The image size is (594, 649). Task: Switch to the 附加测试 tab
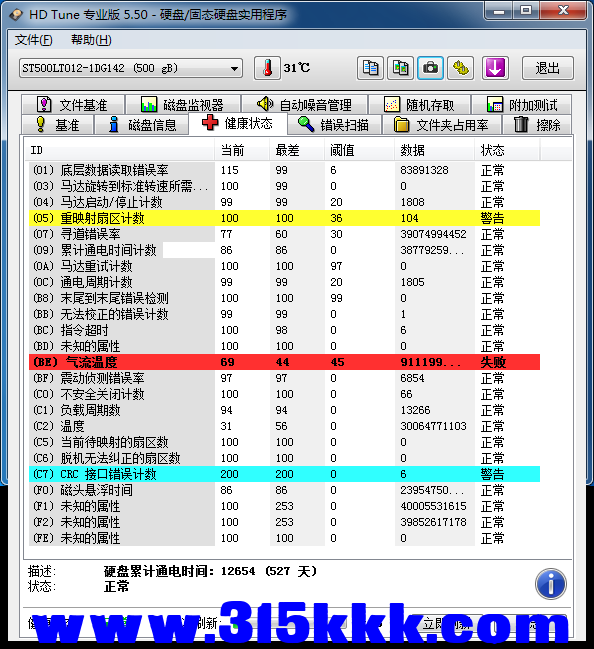tap(522, 105)
